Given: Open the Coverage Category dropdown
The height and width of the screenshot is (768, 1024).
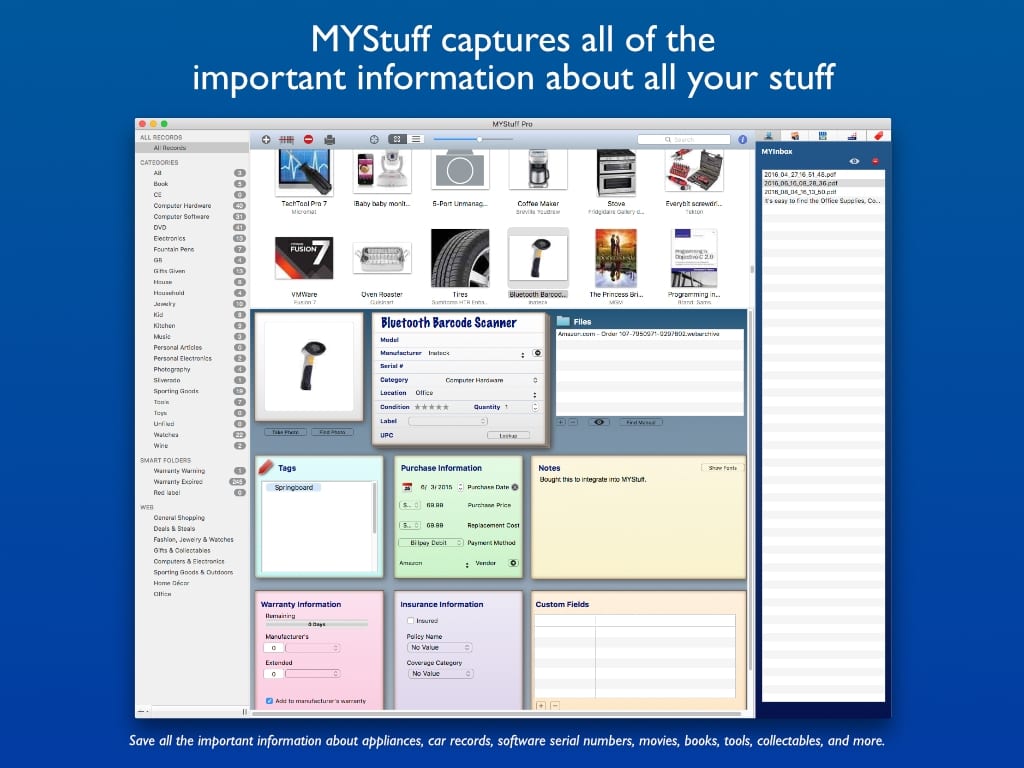Looking at the screenshot, I should 440,674.
